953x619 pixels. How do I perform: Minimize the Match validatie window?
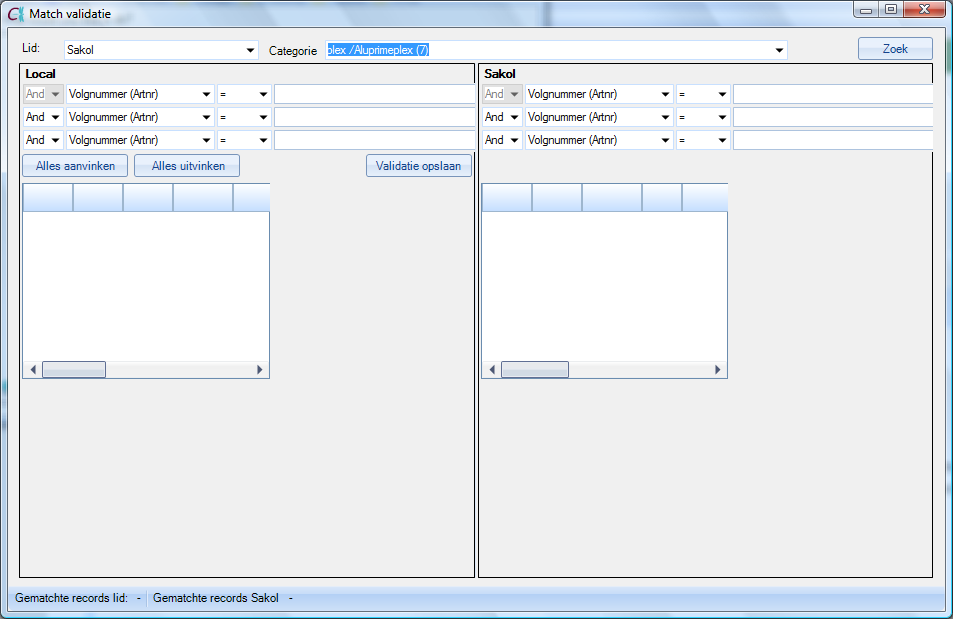(x=866, y=9)
